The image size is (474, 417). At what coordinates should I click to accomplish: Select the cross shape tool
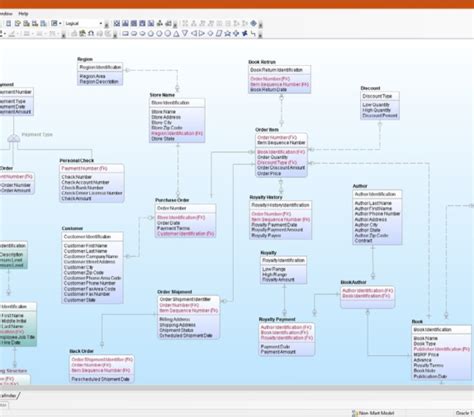(236, 33)
